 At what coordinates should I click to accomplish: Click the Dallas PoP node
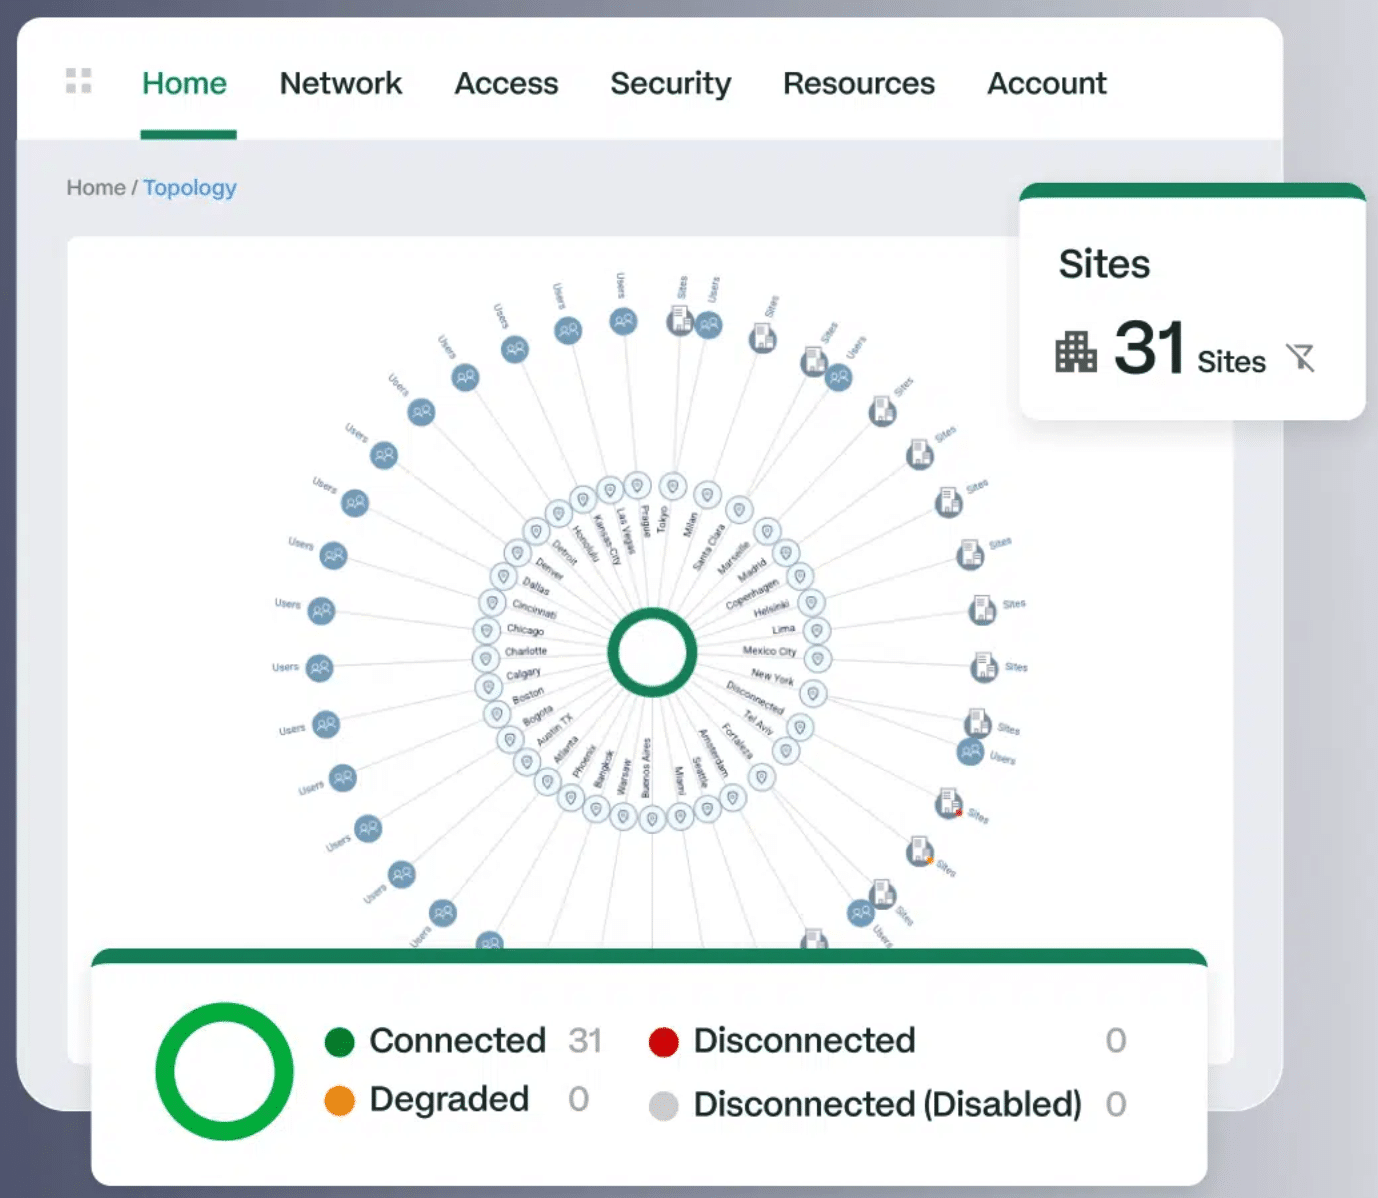503,577
